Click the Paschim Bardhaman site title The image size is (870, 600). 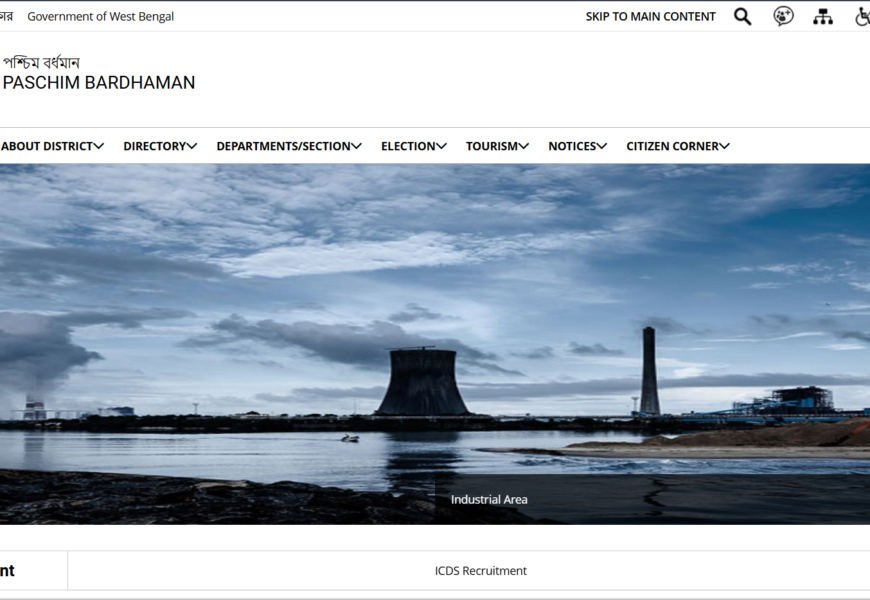click(x=99, y=83)
